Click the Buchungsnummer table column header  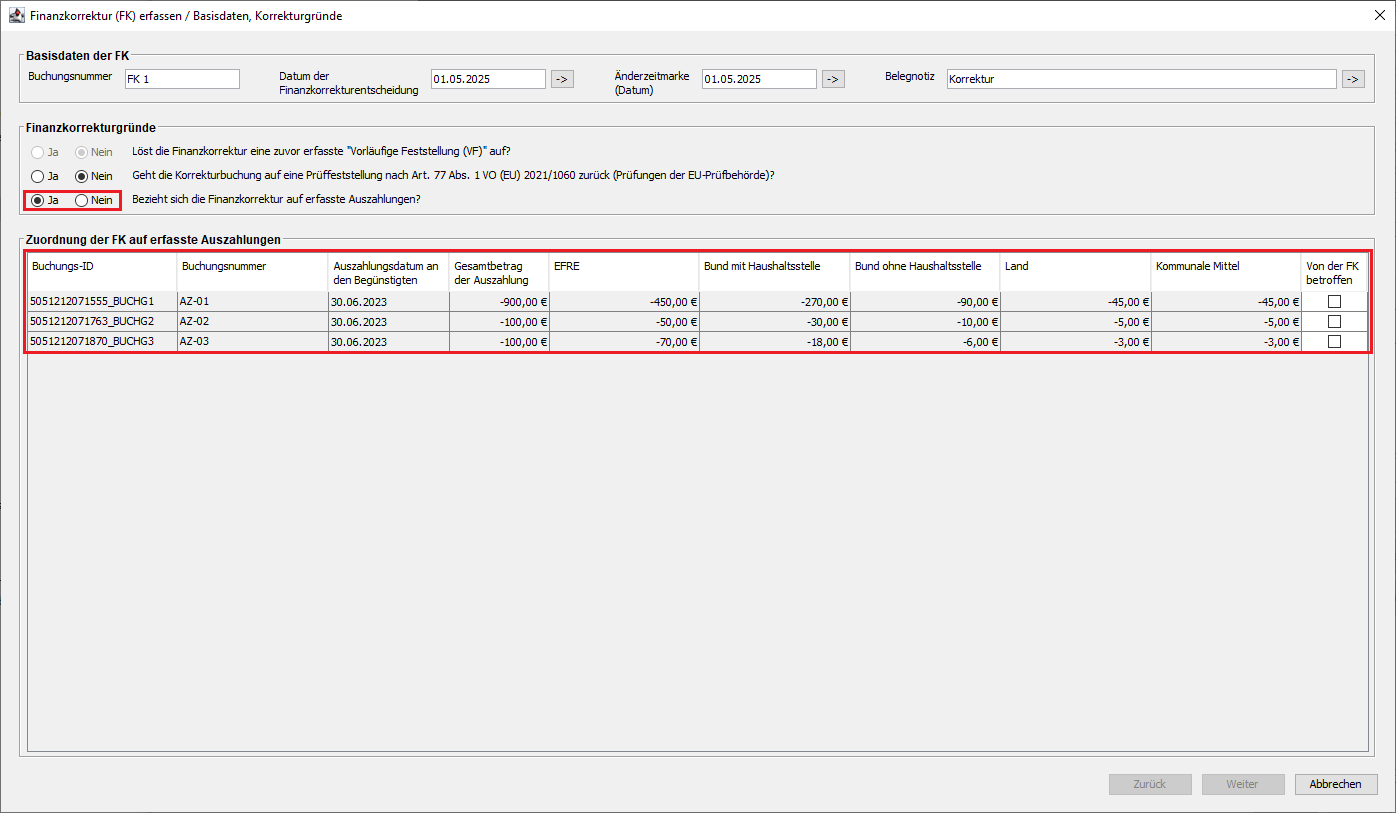coord(253,272)
